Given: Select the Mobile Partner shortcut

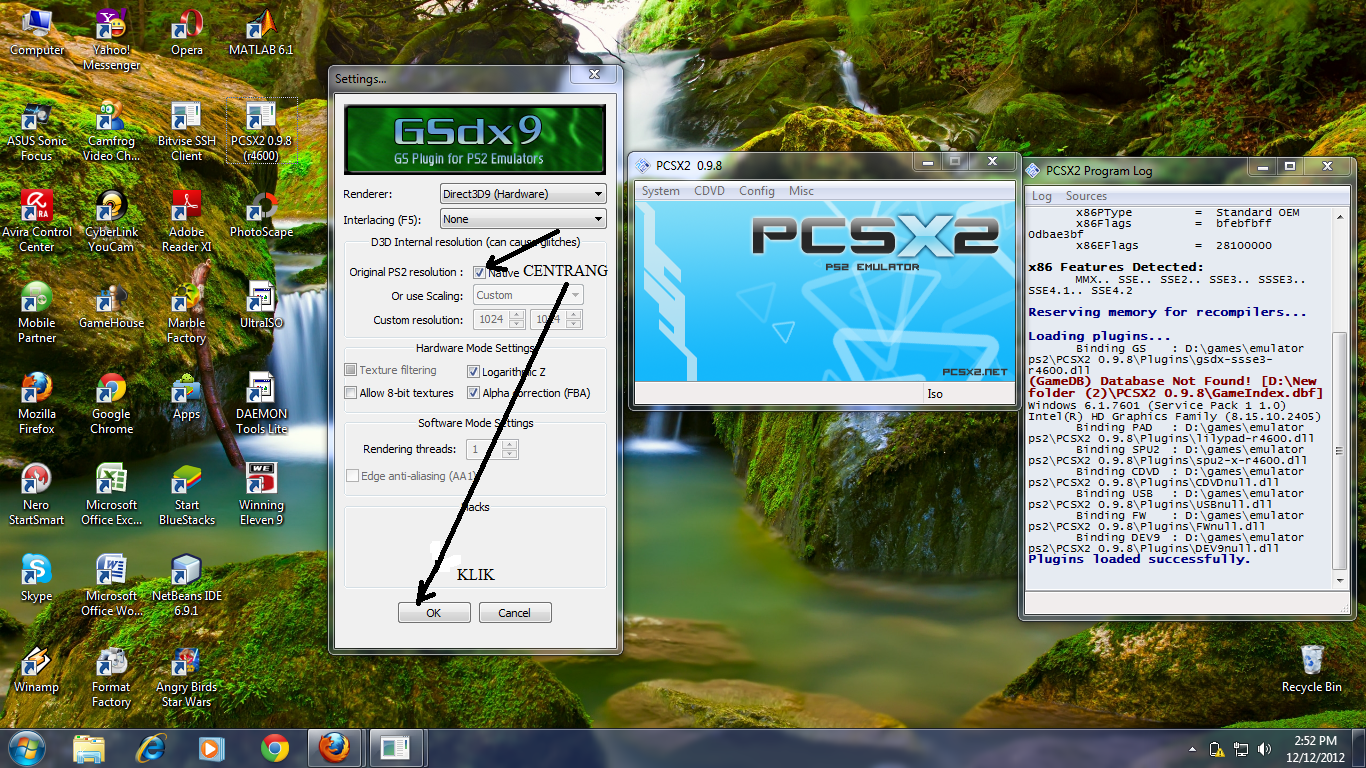Looking at the screenshot, I should [37, 313].
